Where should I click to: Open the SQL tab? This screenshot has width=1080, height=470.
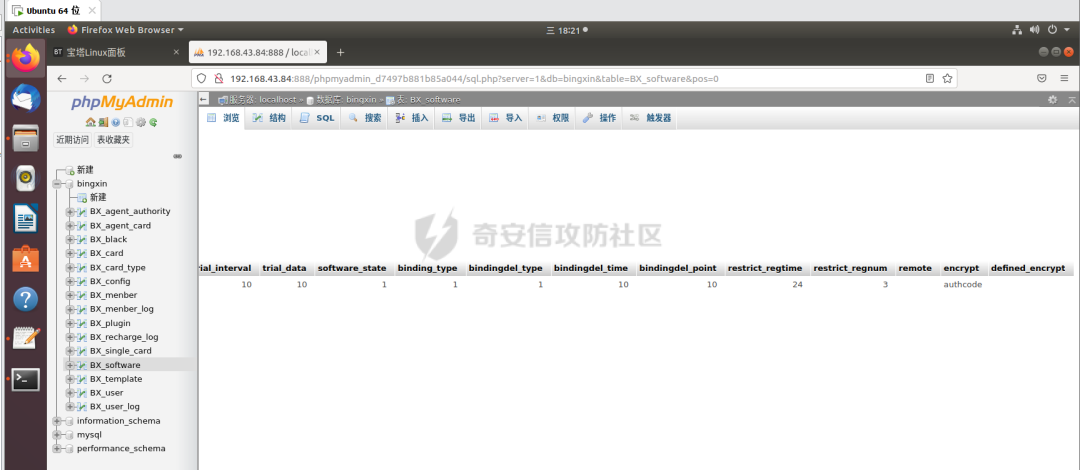pyautogui.click(x=317, y=118)
